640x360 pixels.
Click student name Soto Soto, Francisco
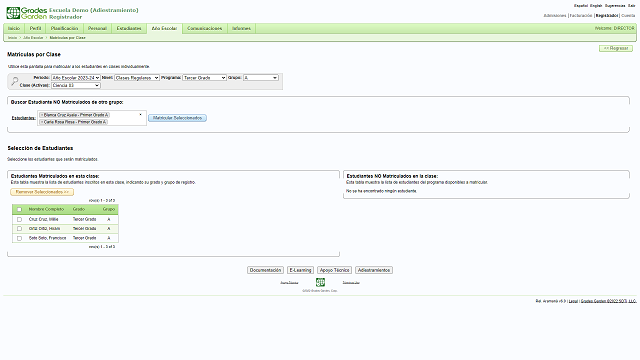pyautogui.click(x=47, y=238)
